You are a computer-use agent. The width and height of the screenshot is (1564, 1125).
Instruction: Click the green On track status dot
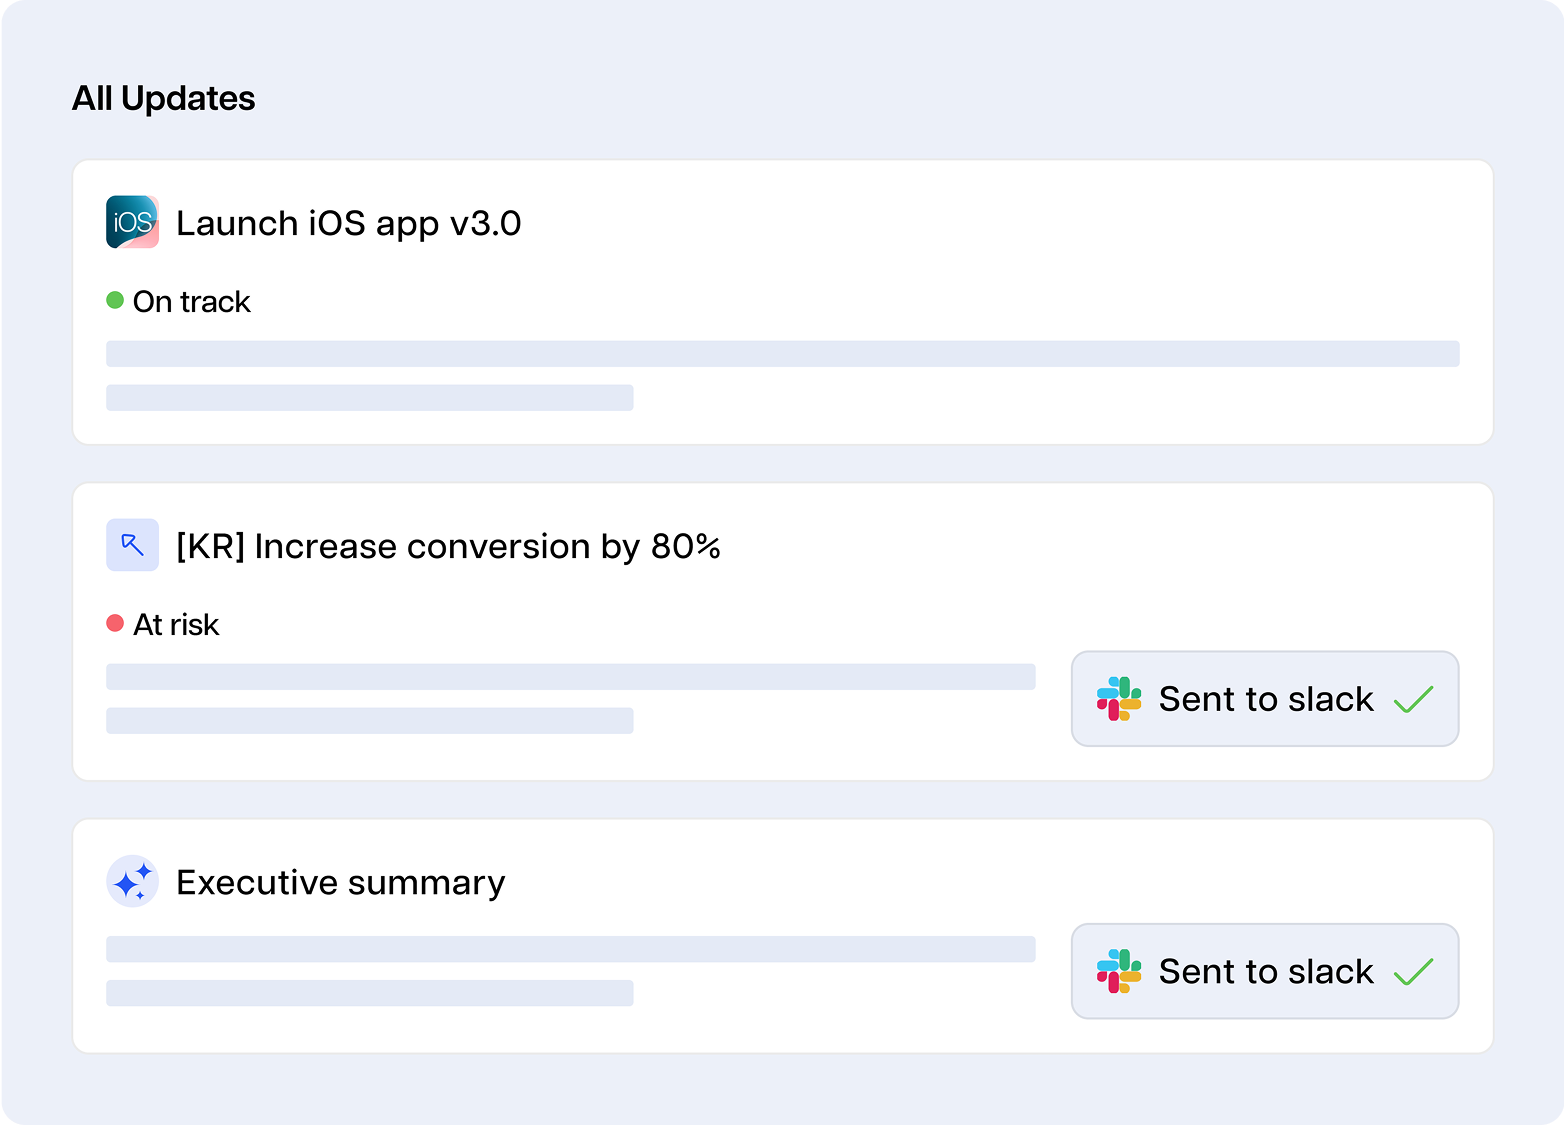tap(115, 300)
